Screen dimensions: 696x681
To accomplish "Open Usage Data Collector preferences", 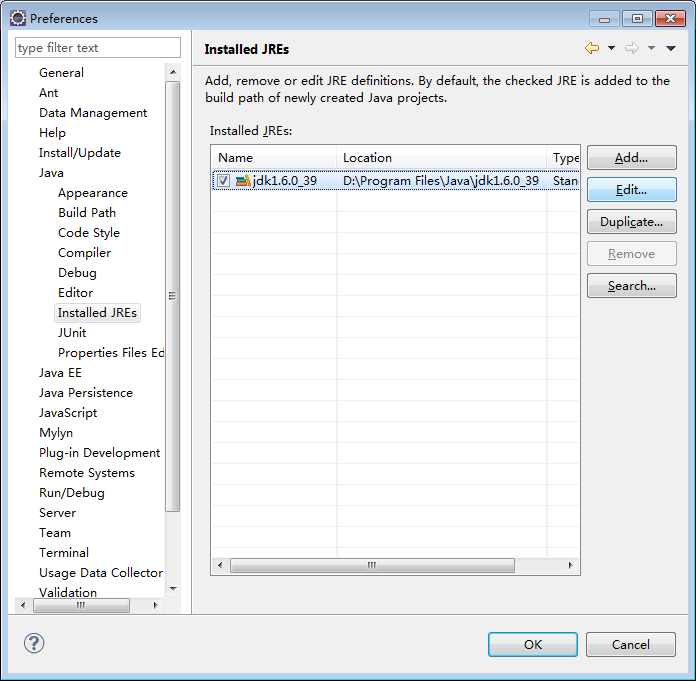I will click(101, 572).
